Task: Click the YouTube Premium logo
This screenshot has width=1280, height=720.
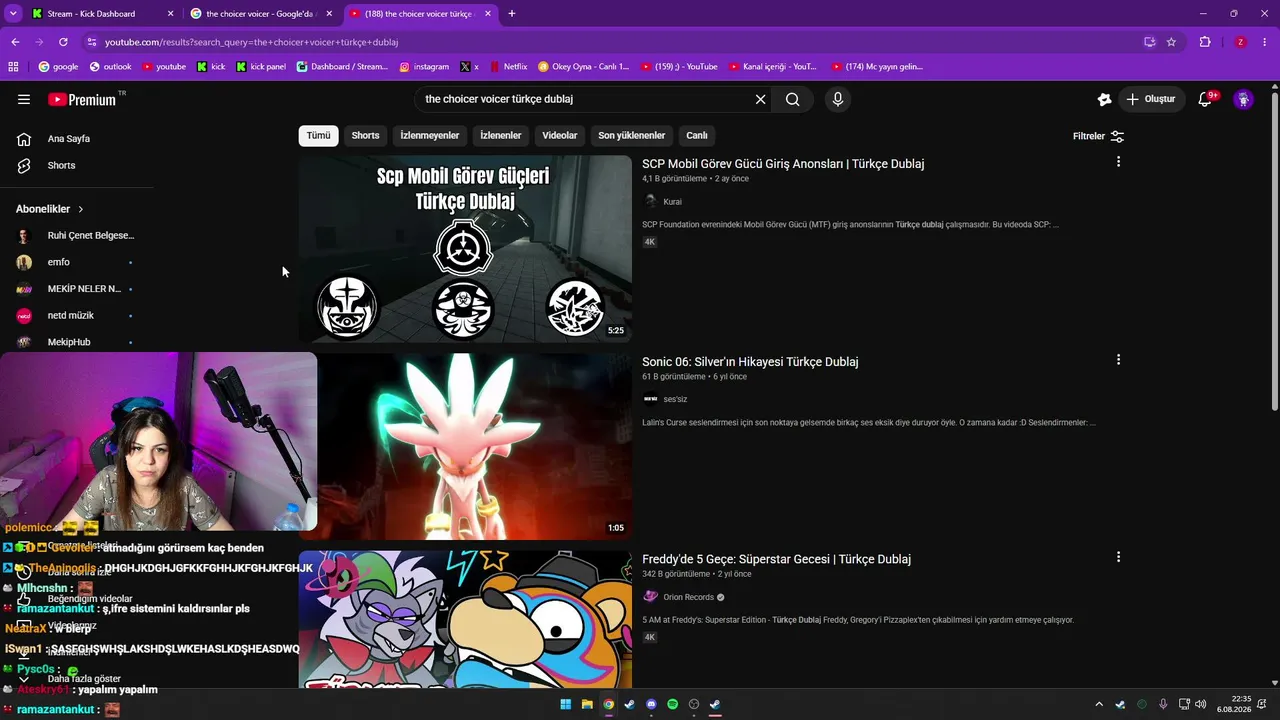Action: pos(81,99)
